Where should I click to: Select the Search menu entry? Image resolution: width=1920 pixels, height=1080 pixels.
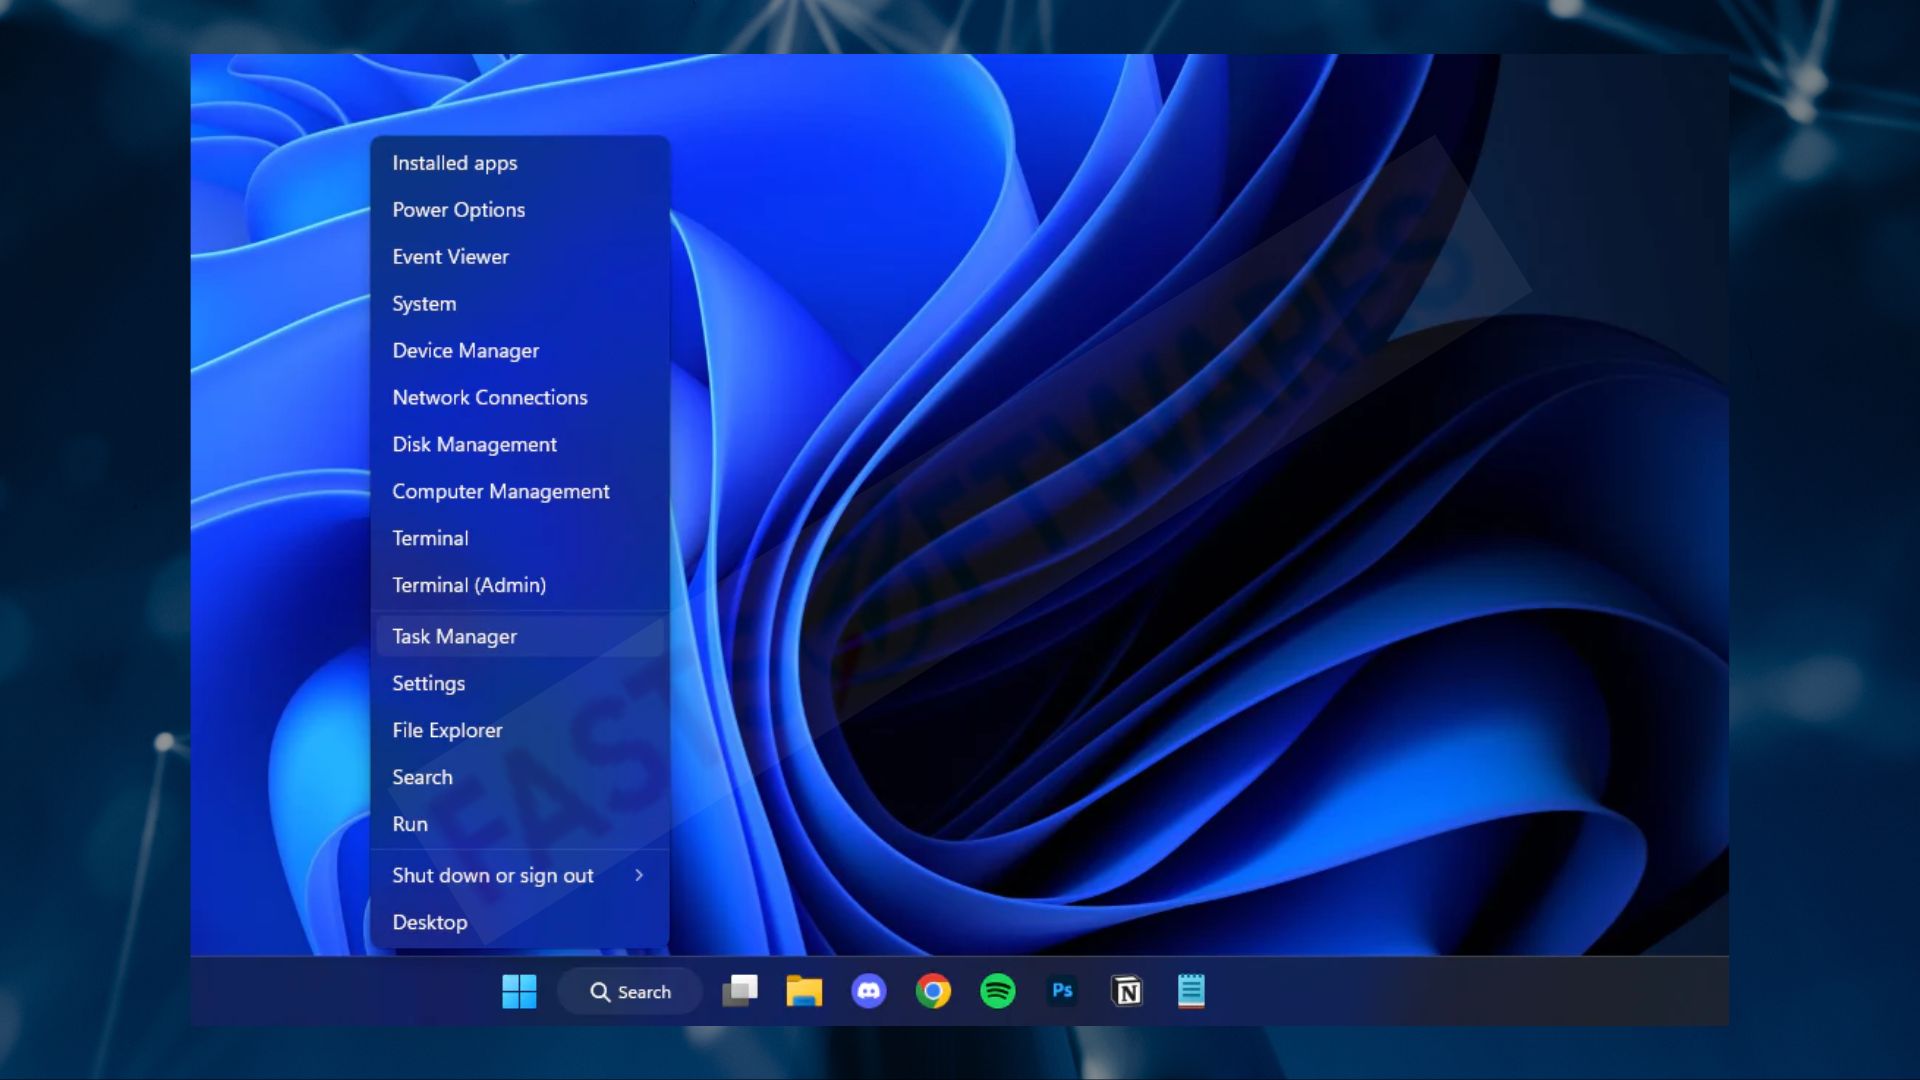(519, 778)
